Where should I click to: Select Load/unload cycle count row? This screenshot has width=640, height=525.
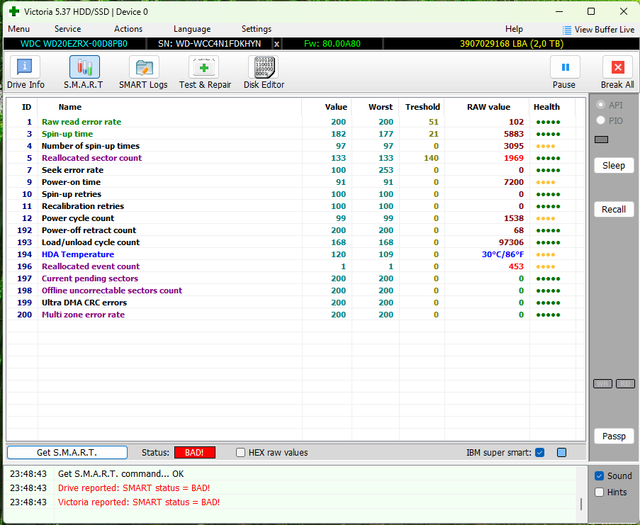(296, 242)
